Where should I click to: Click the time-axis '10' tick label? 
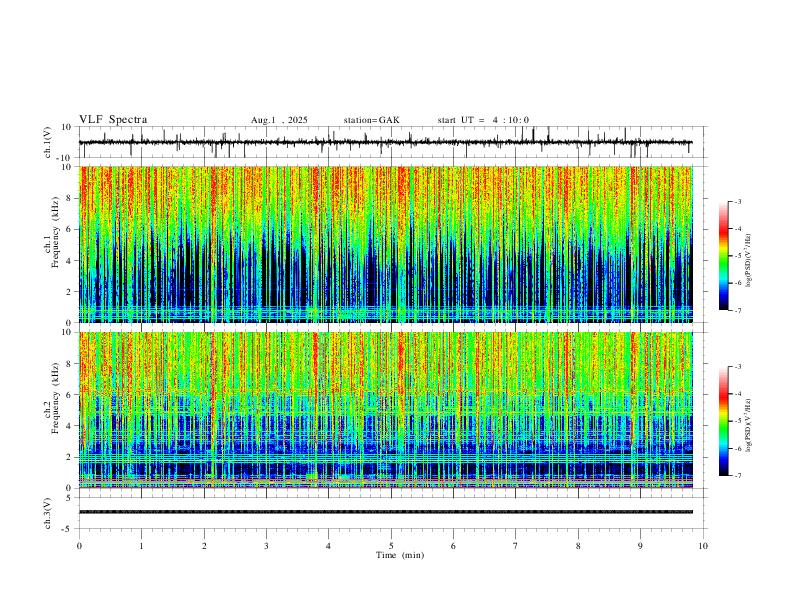tap(703, 546)
